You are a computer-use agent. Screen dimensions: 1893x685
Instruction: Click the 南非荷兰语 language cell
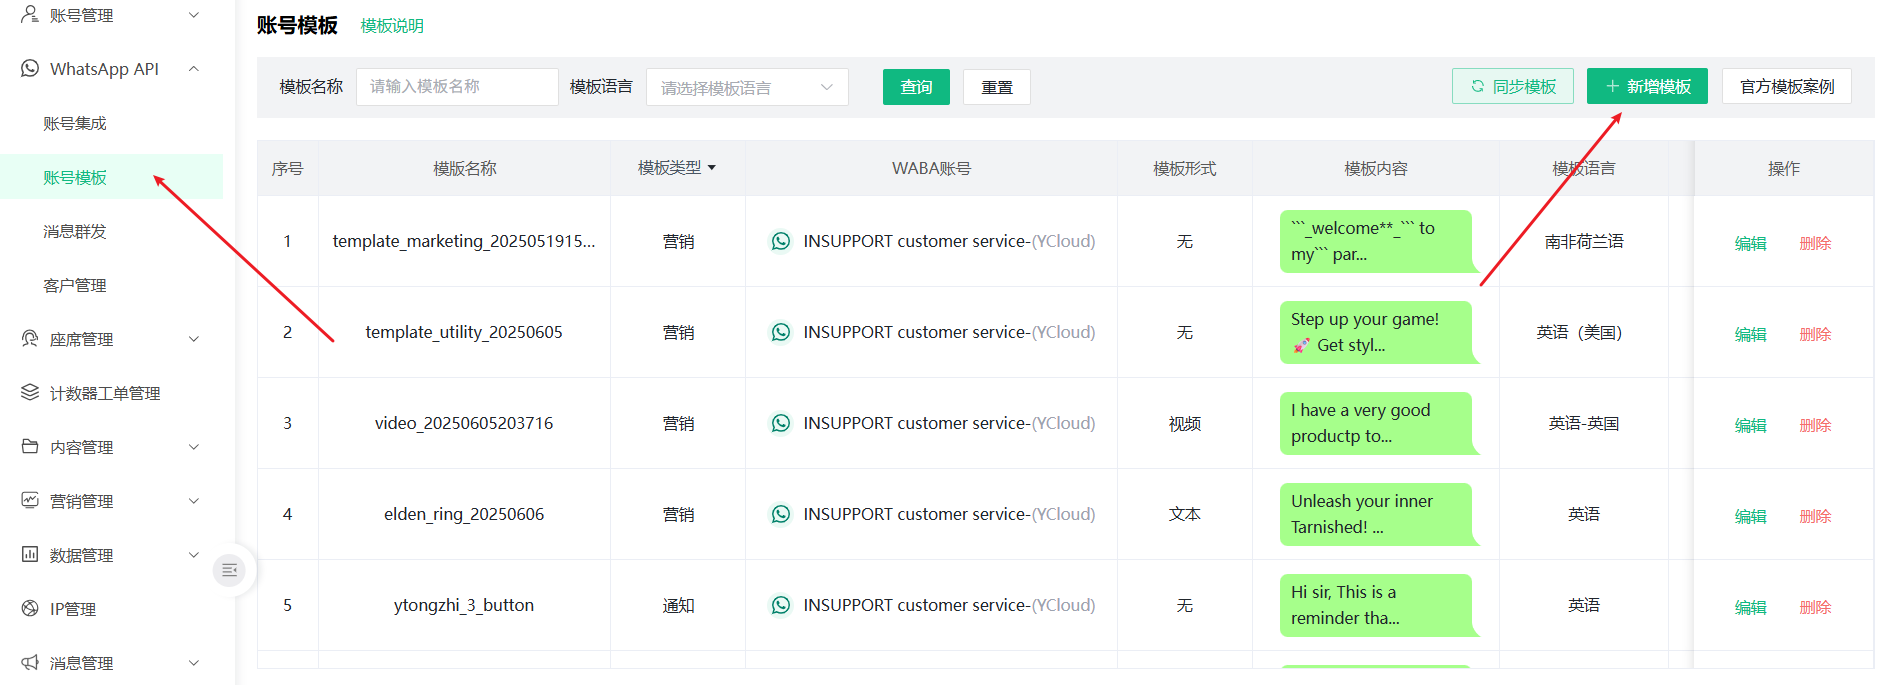[x=1584, y=241]
